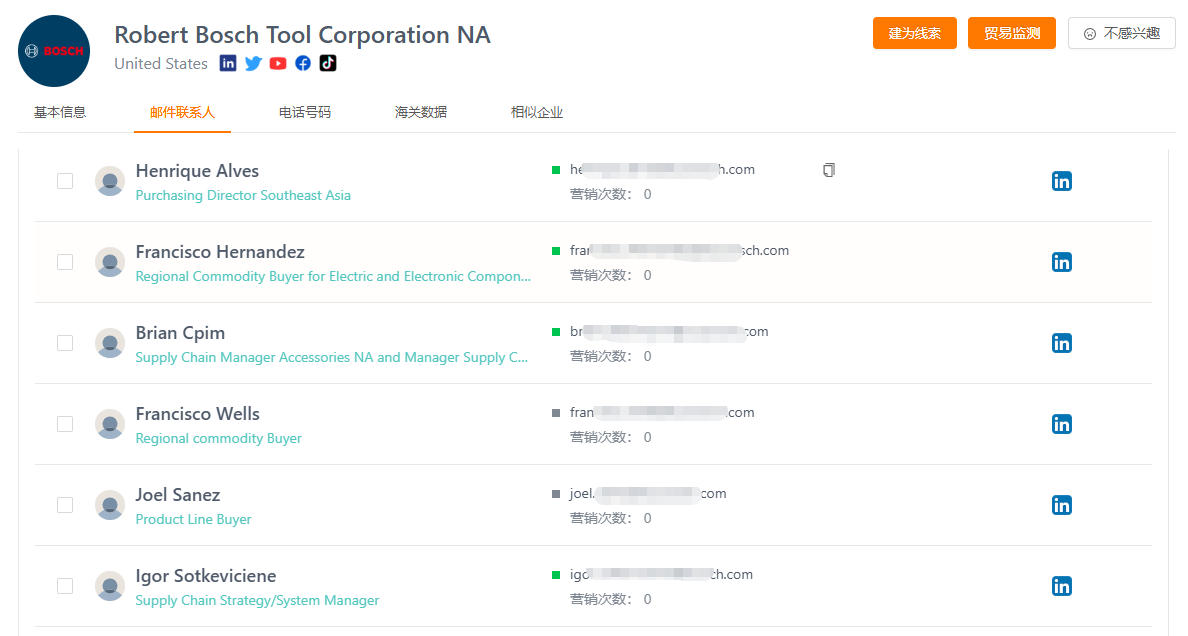Click Joel Sanez's email starting 'joel.'

[x=648, y=494]
